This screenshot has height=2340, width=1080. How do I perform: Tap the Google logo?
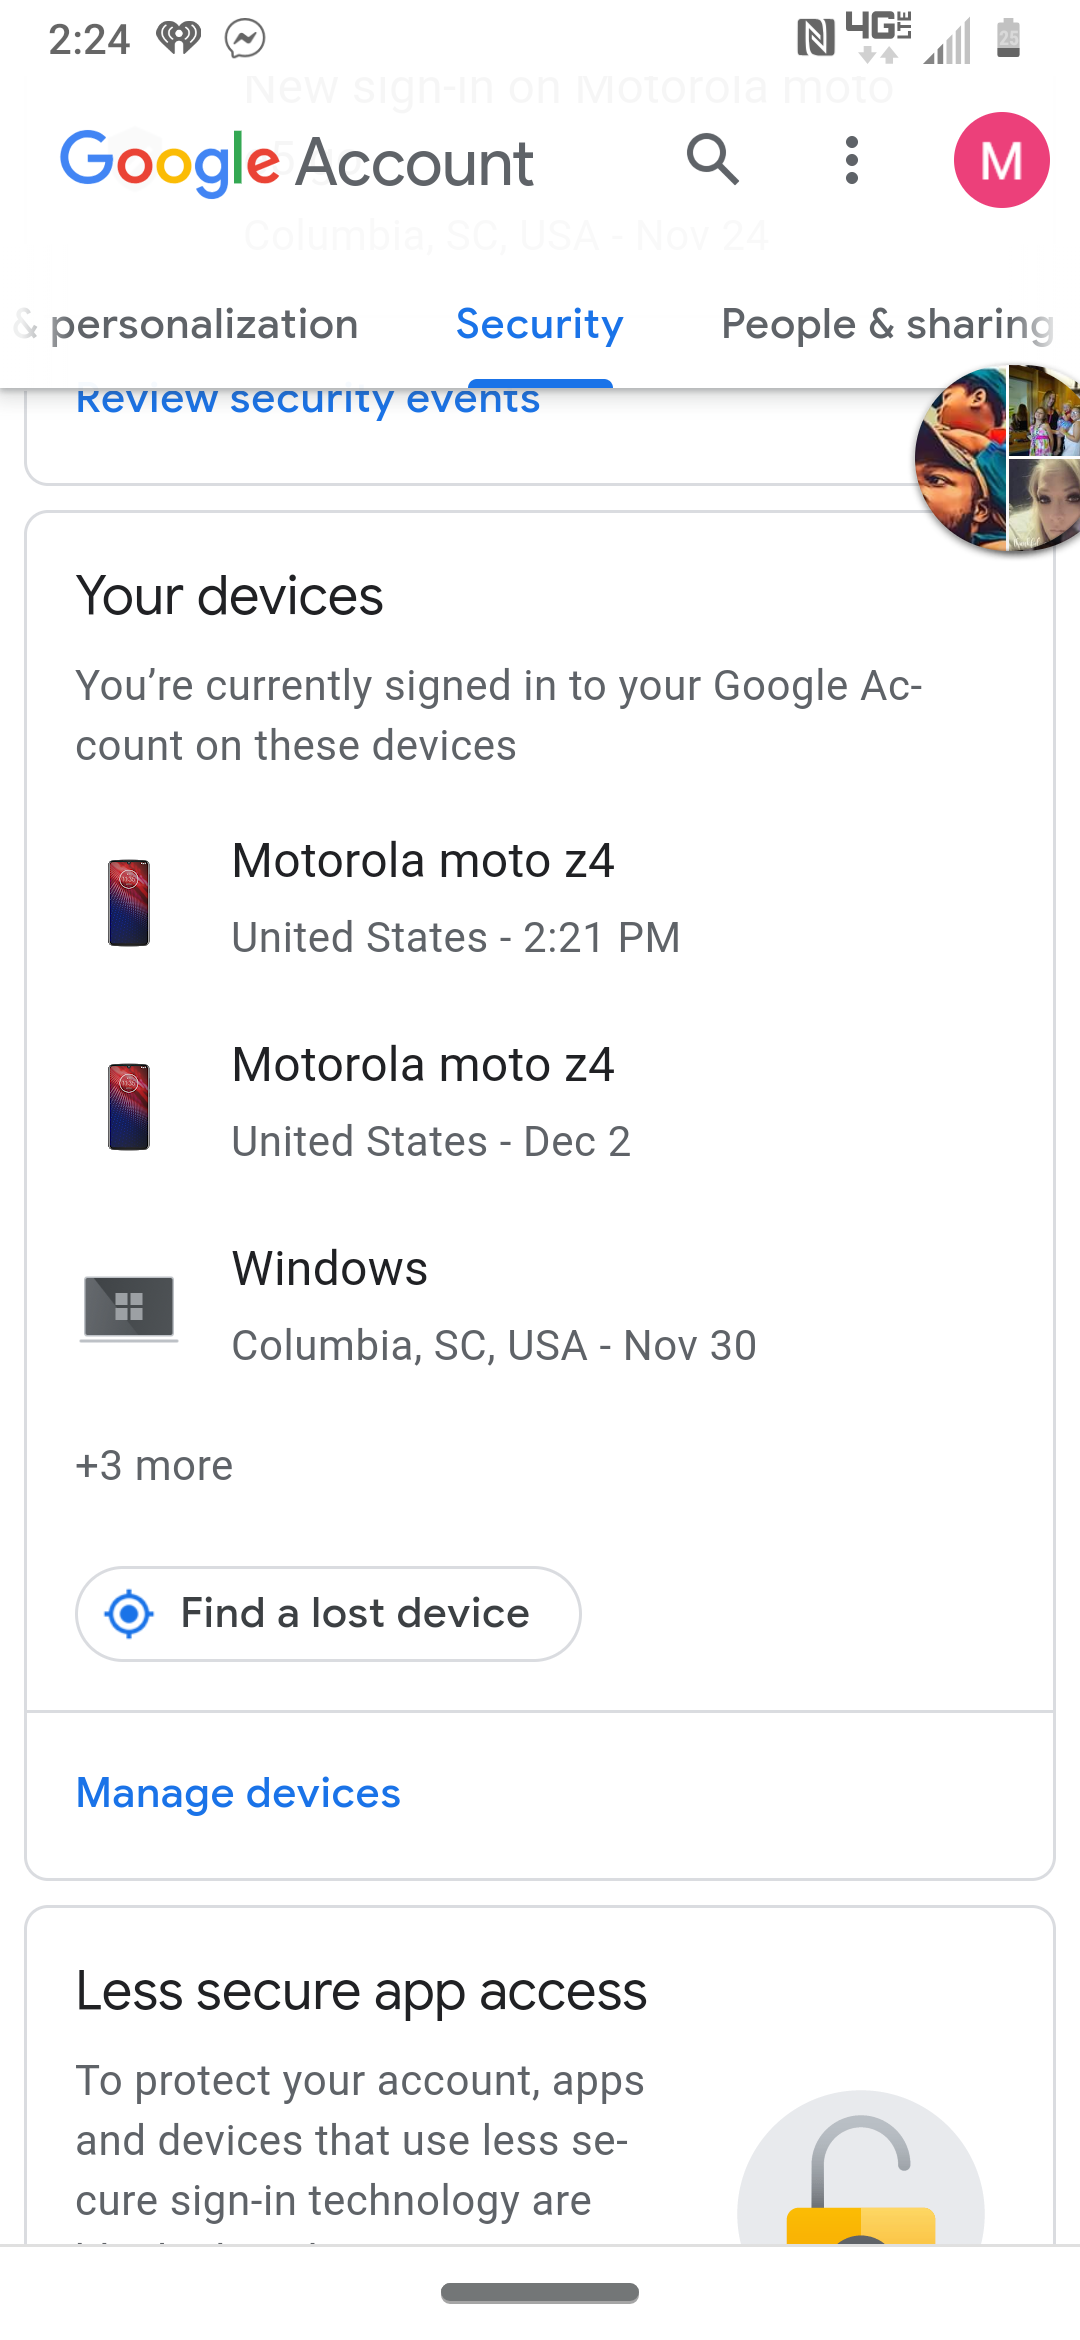point(170,162)
